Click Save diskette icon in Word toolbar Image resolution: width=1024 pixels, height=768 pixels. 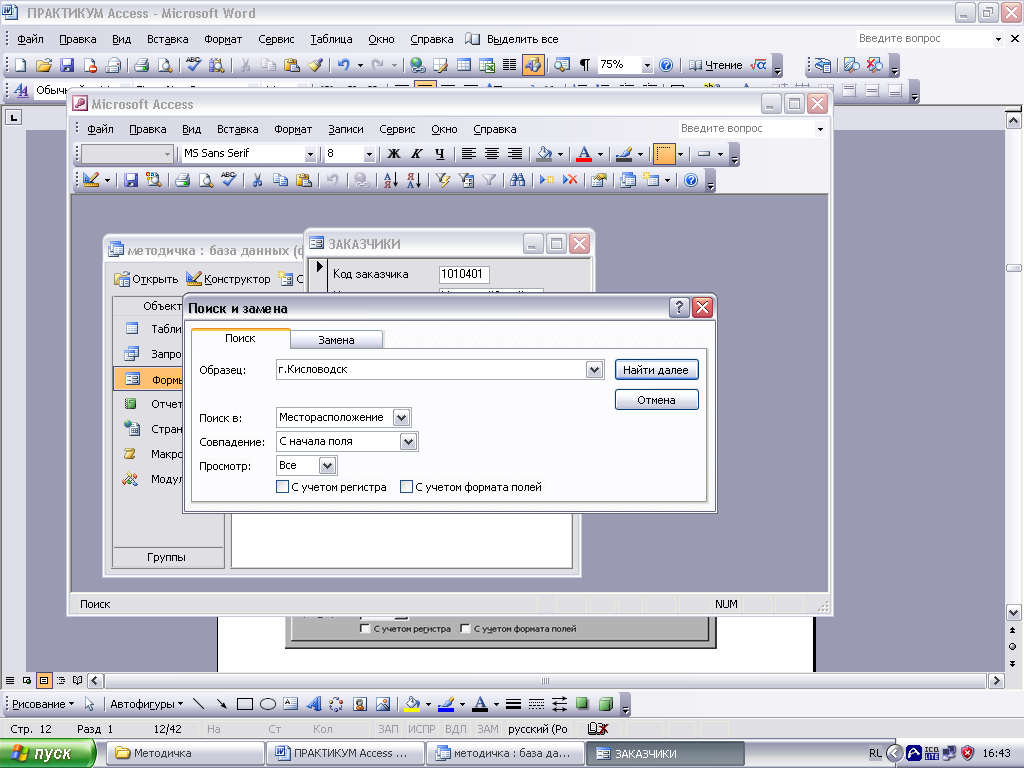(x=67, y=65)
